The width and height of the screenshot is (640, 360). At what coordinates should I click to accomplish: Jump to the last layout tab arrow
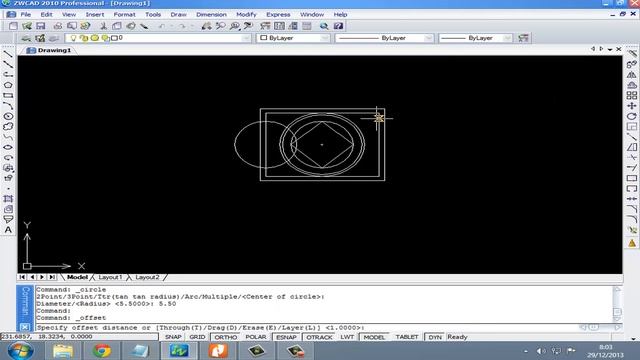(52, 277)
